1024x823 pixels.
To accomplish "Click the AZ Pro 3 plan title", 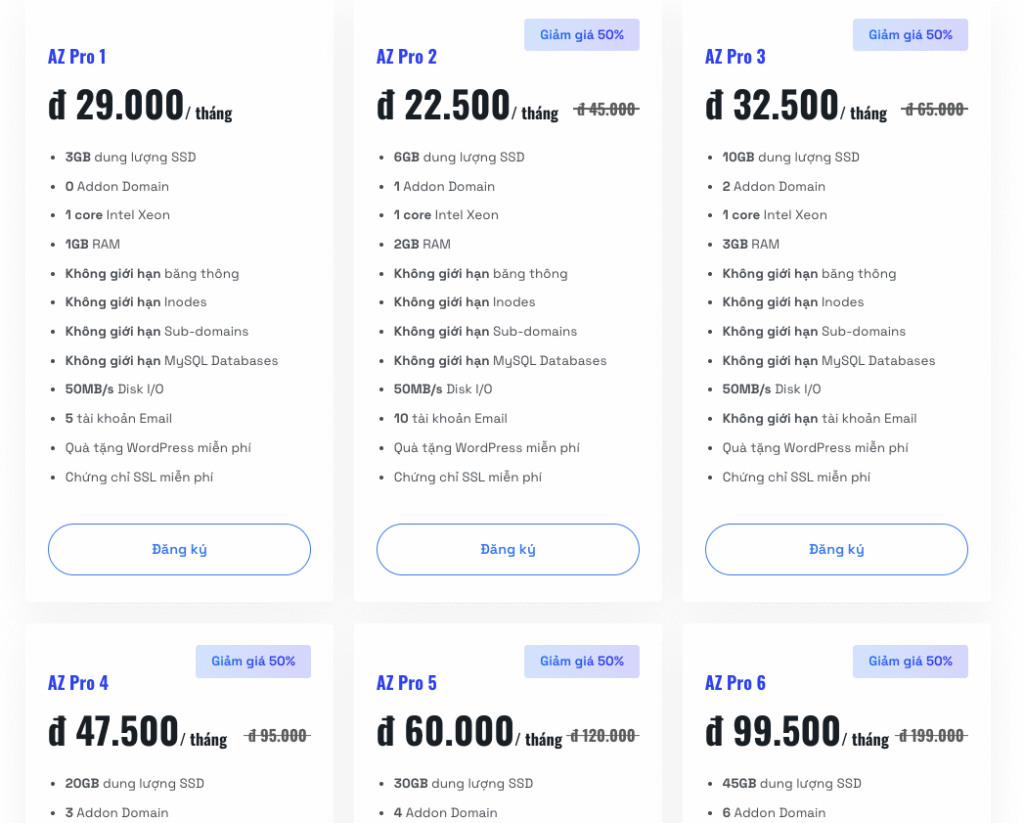I will click(x=735, y=56).
